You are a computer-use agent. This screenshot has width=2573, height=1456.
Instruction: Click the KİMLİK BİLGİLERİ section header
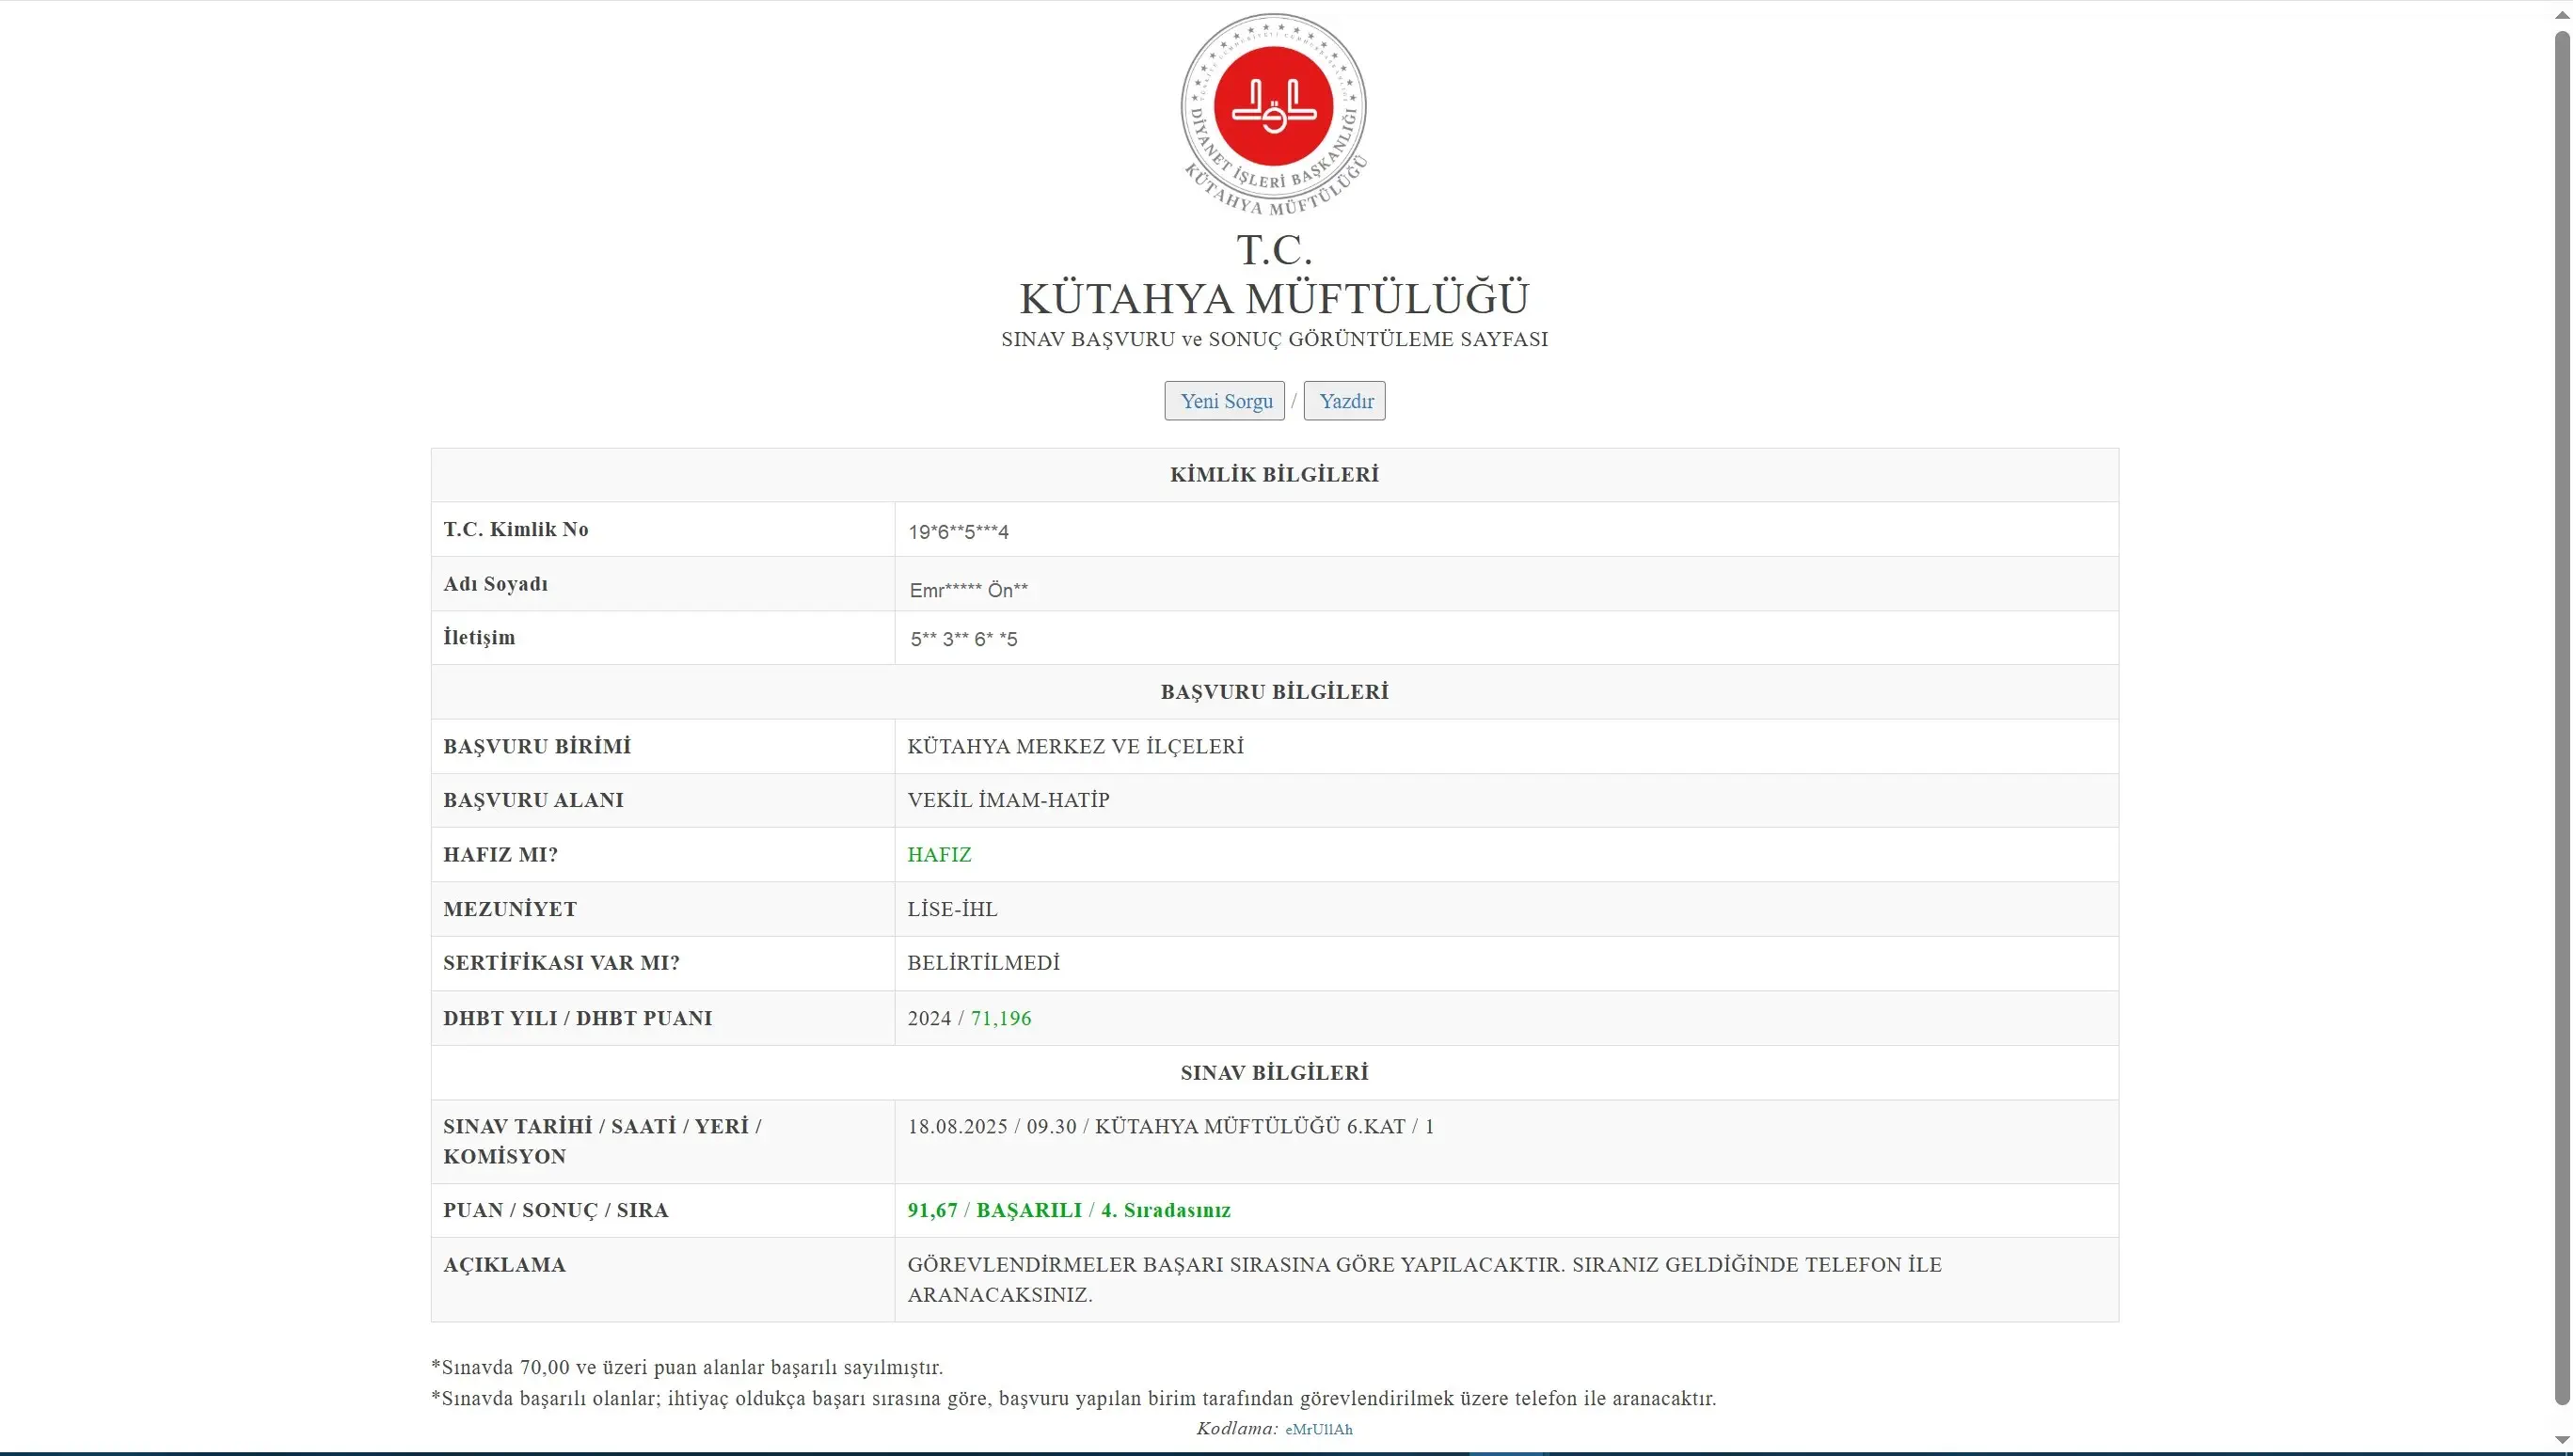point(1273,475)
